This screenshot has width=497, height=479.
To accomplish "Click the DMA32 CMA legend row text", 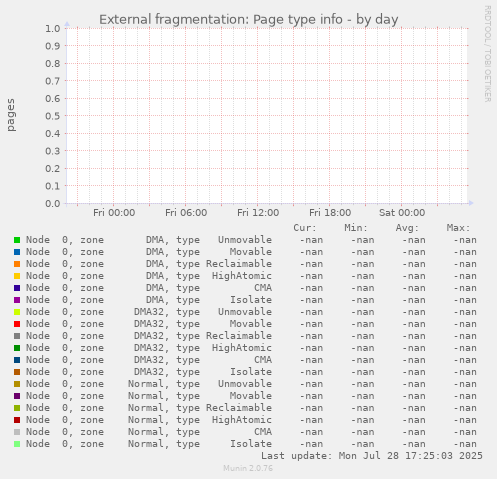I will point(149,360).
